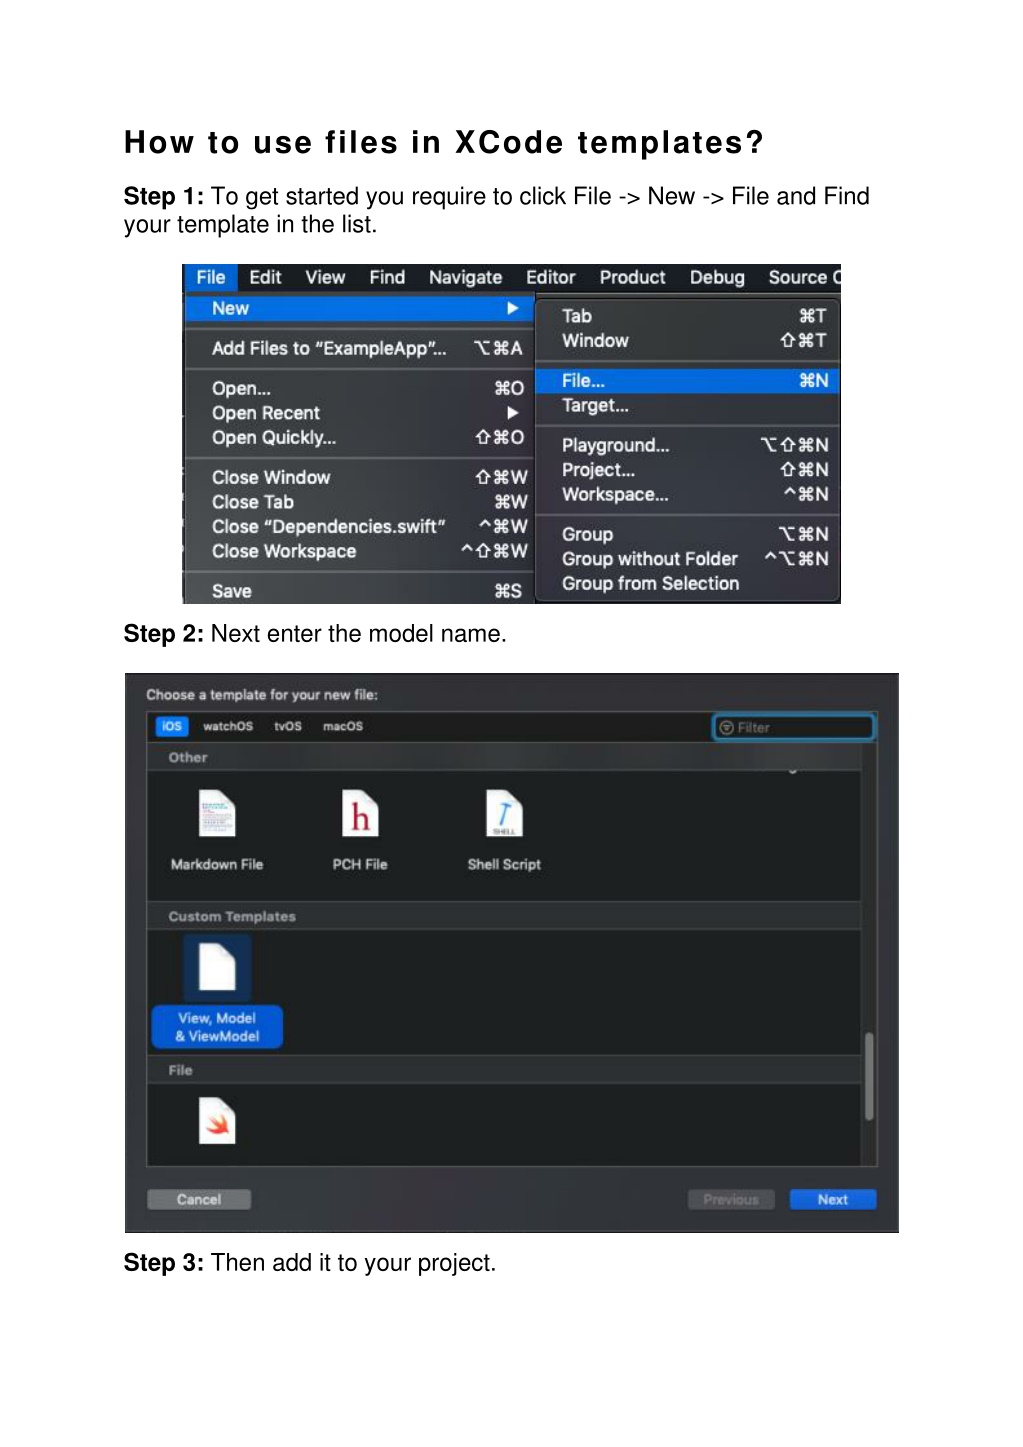Open the Product menu
This screenshot has width=1023, height=1447.
(x=632, y=278)
